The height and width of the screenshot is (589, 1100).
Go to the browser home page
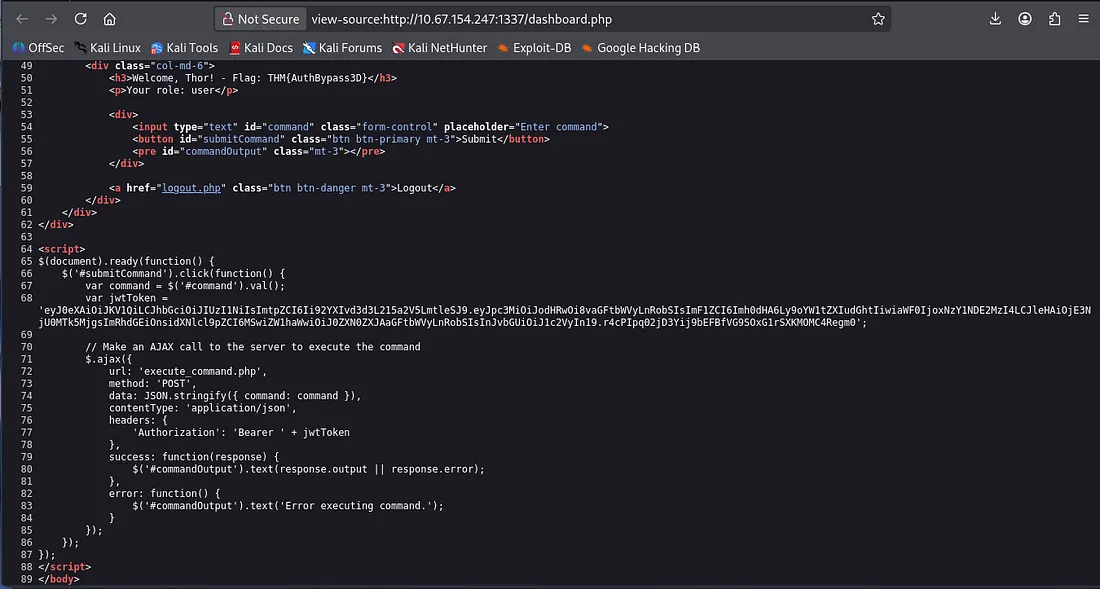pyautogui.click(x=109, y=19)
